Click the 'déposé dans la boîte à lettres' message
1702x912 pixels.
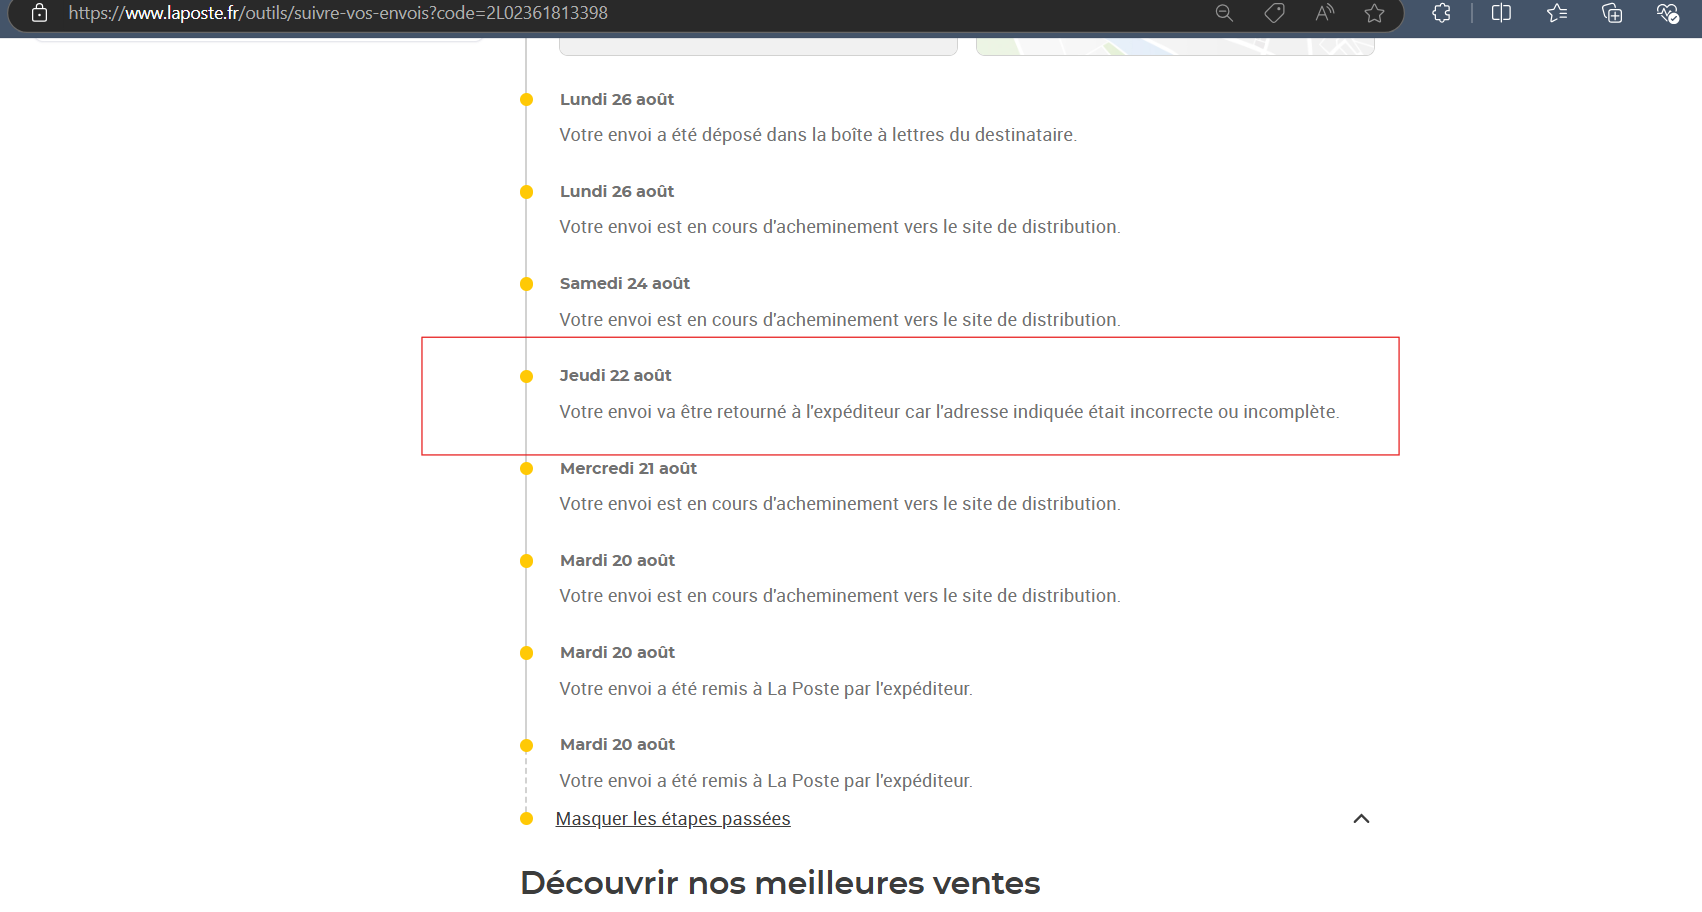click(x=817, y=135)
